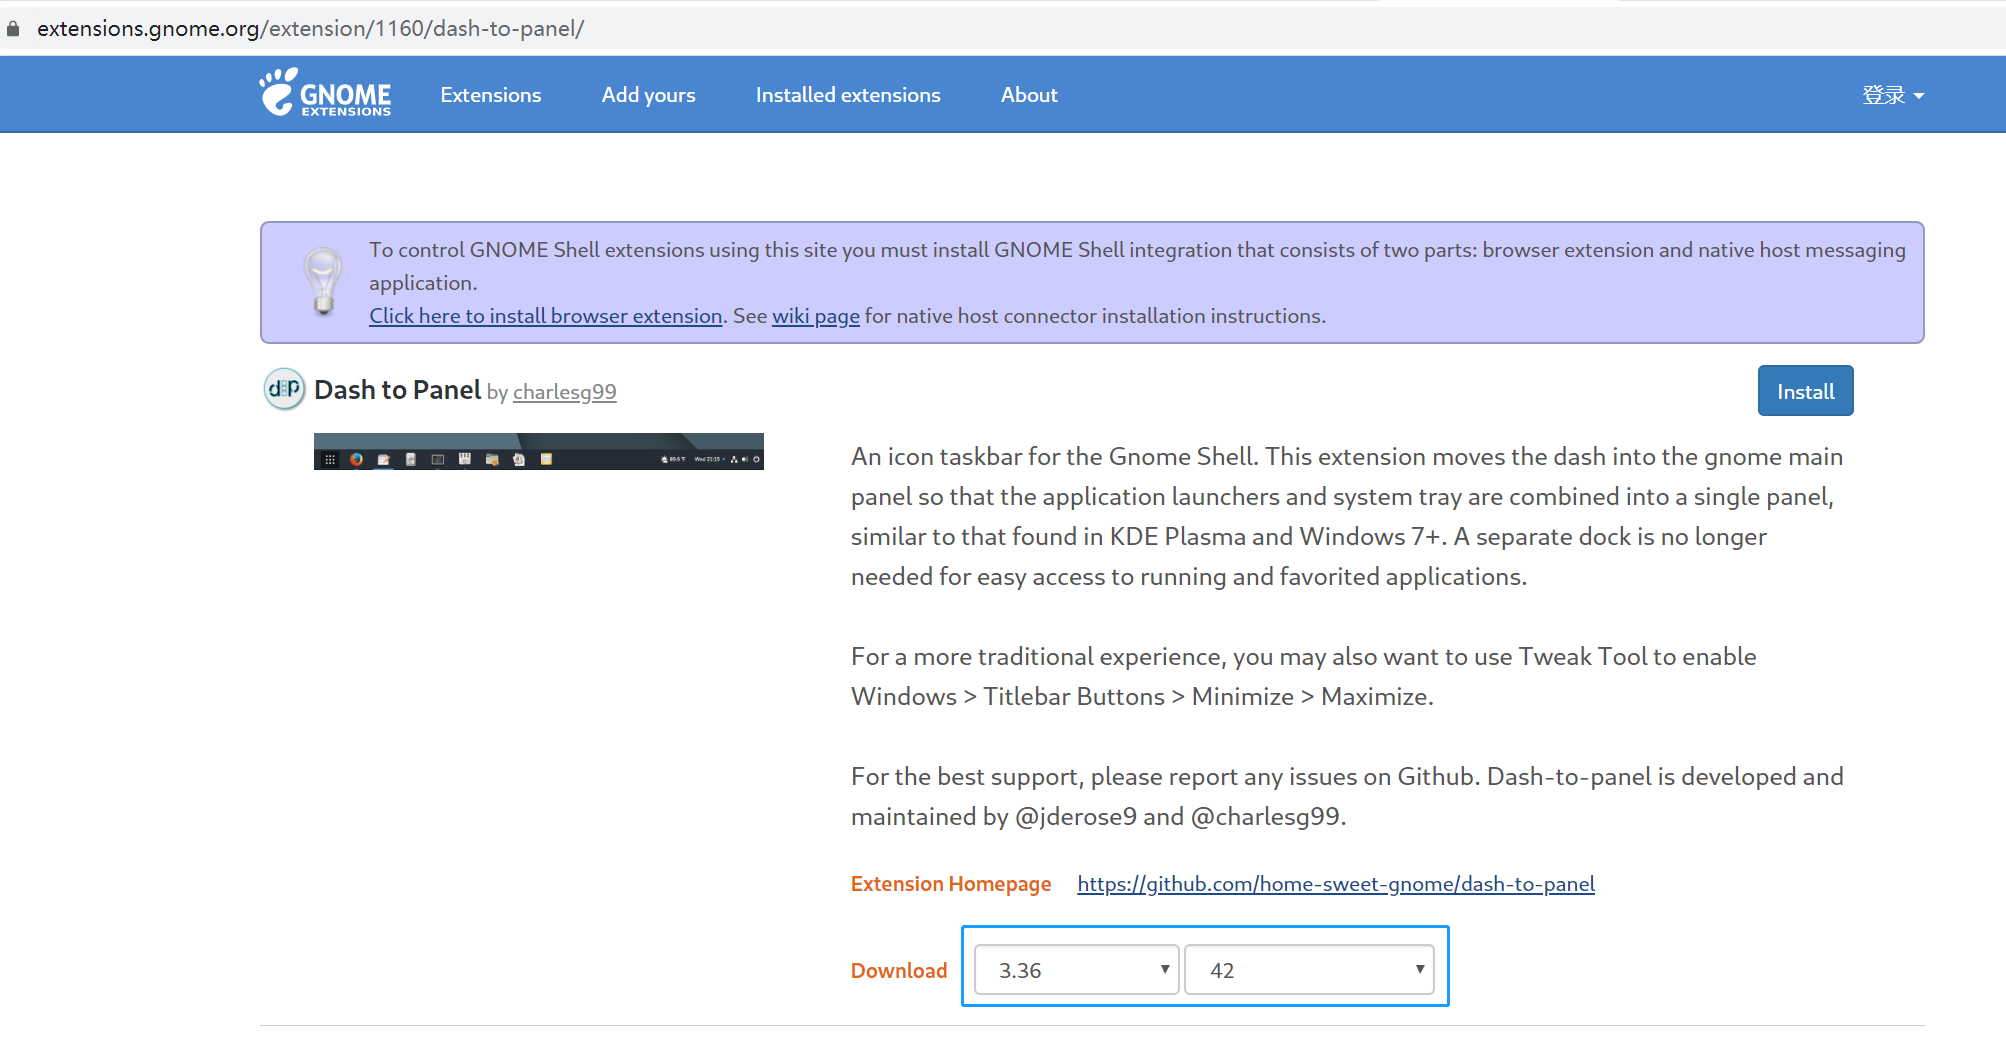Click here to install browser extension link
This screenshot has width=2006, height=1042.
click(546, 316)
